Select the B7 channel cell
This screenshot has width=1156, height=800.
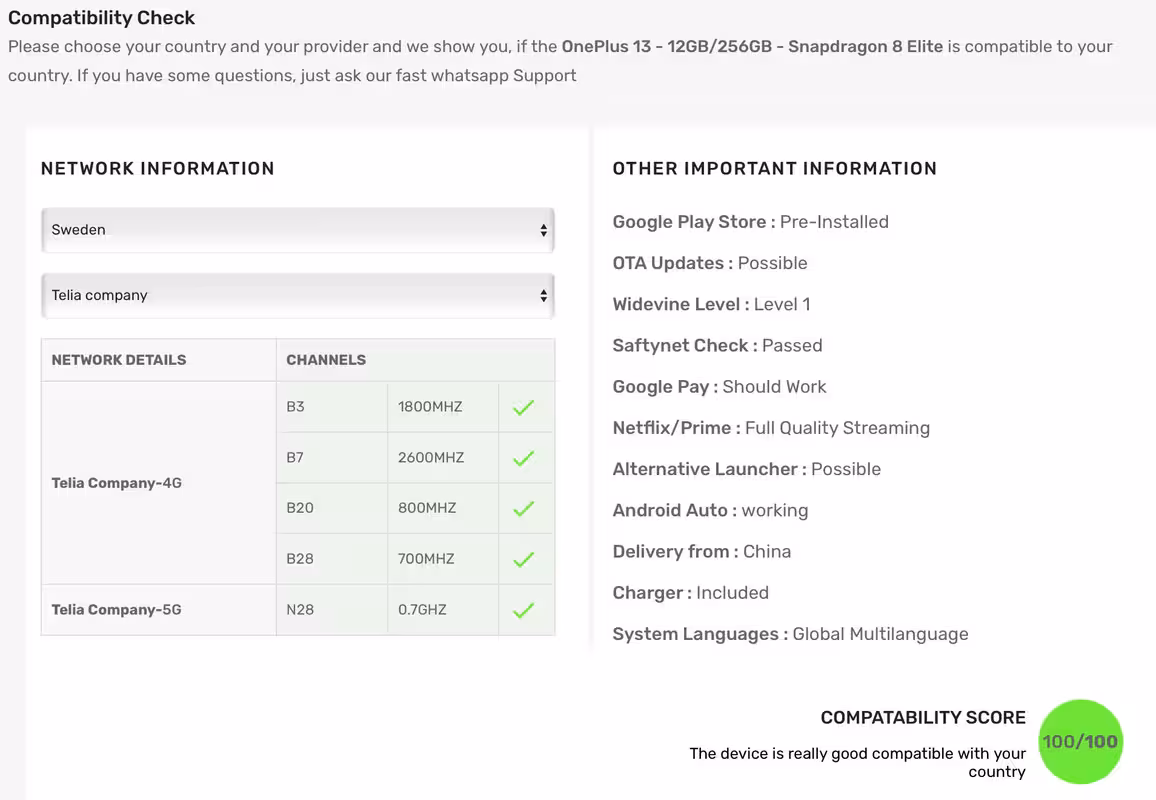tap(332, 458)
